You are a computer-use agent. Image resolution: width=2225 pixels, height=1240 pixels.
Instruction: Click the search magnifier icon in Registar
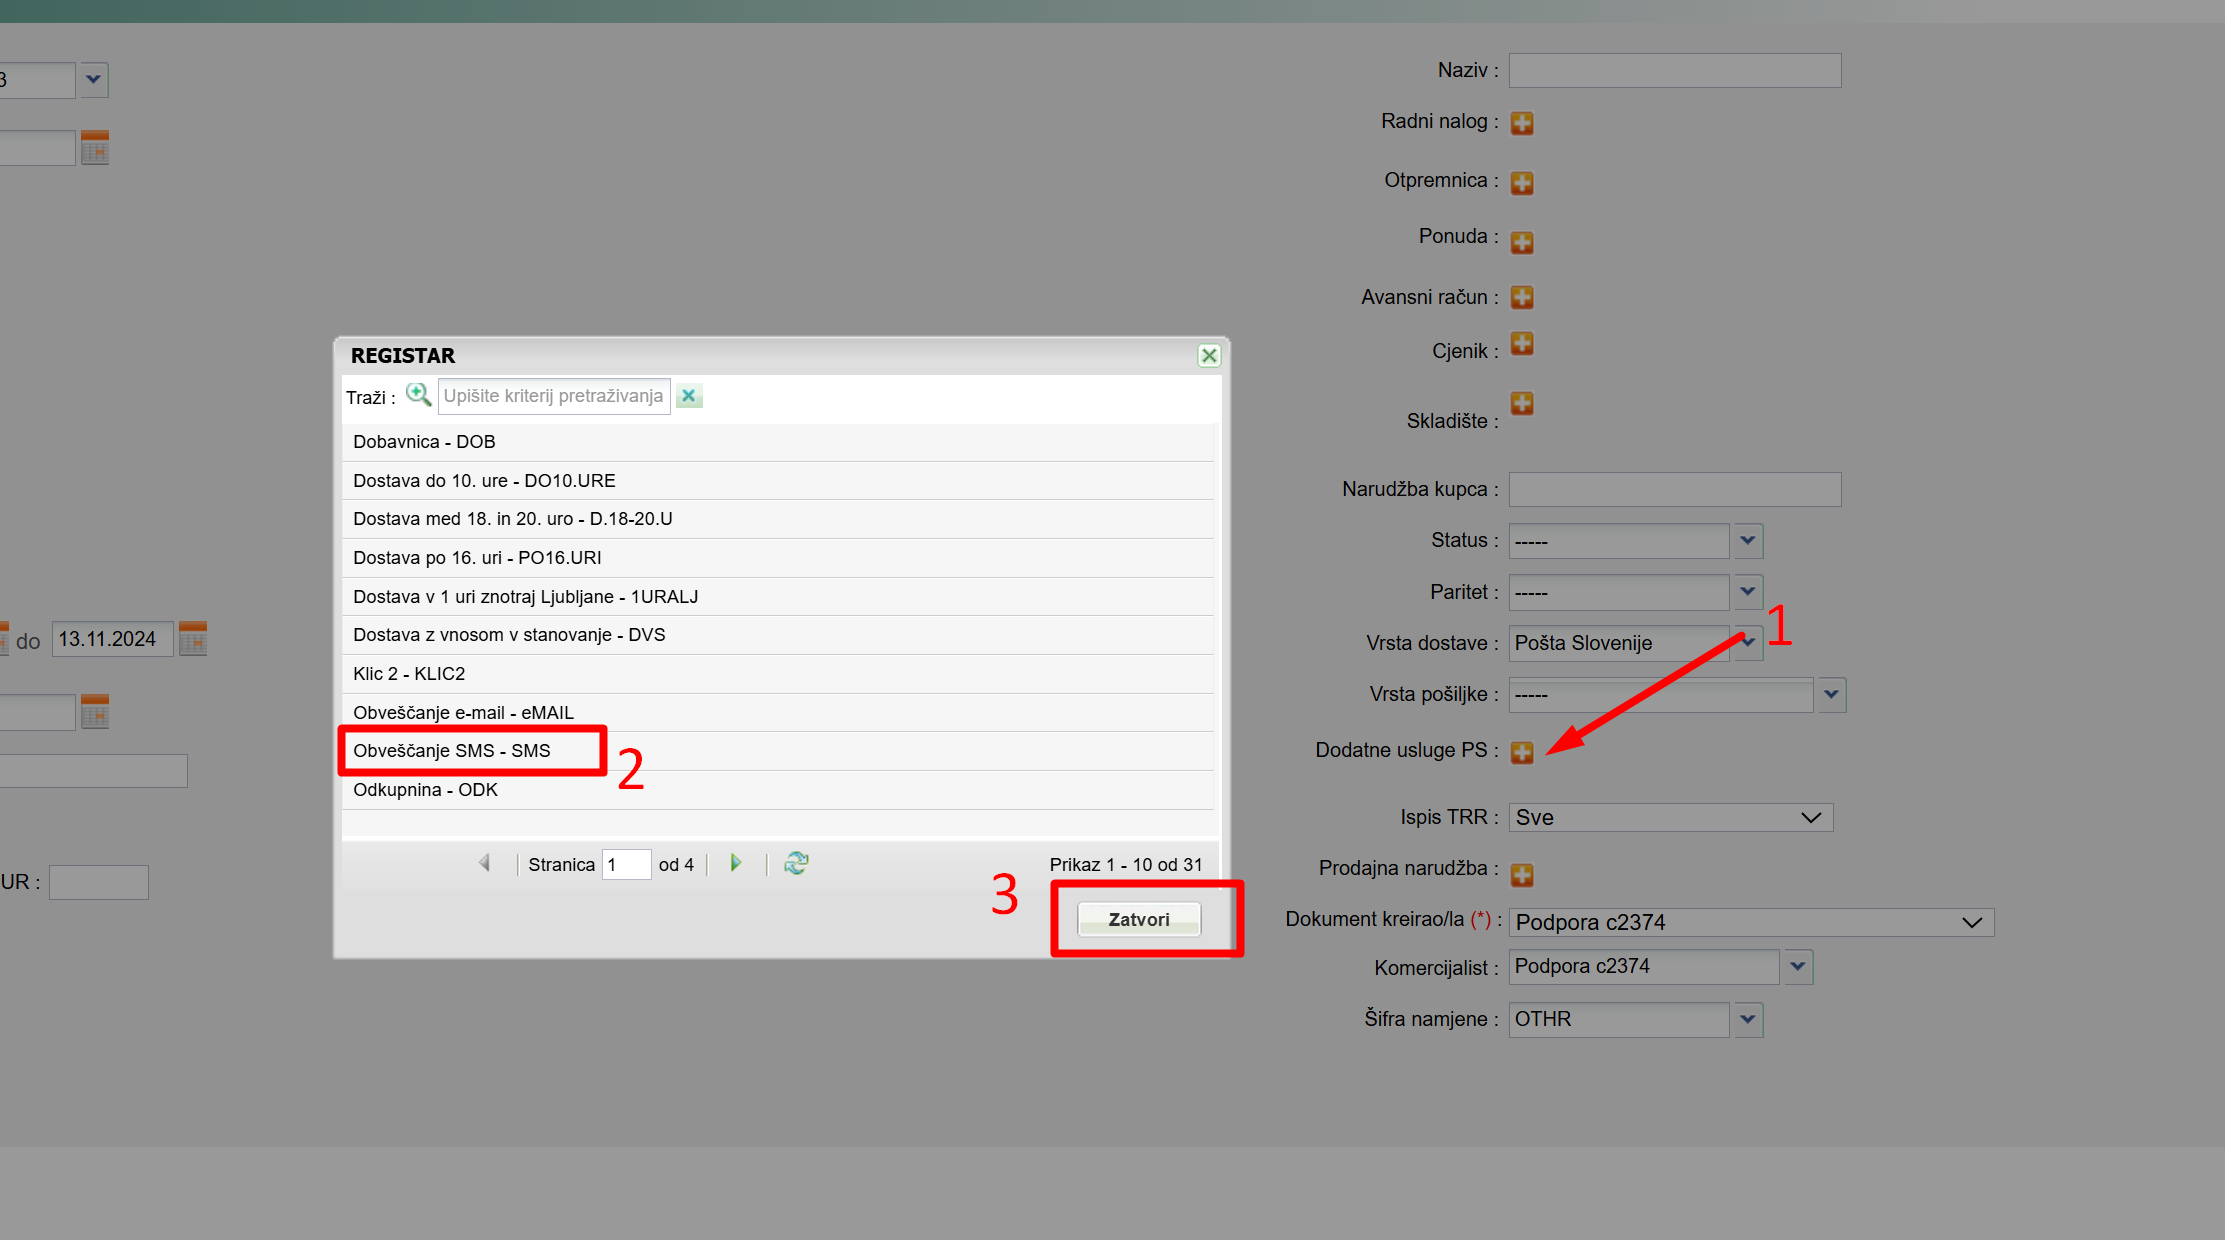(418, 396)
